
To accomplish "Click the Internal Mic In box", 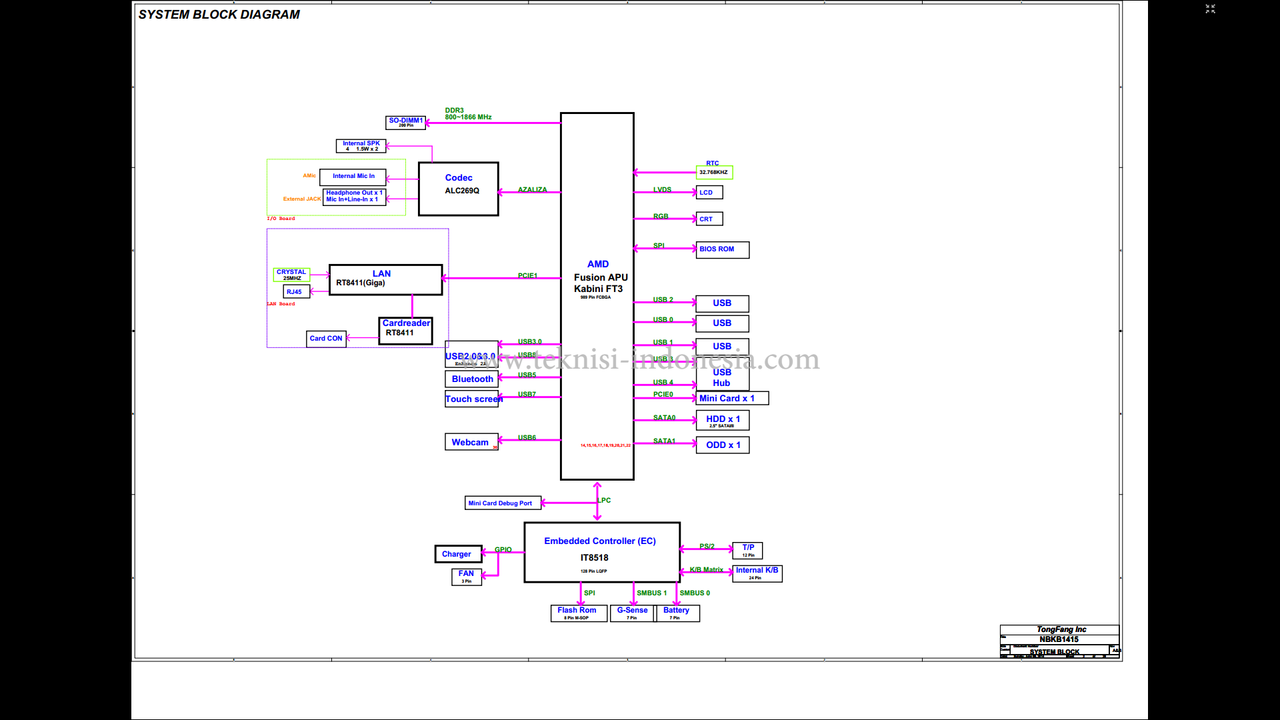I will click(x=353, y=176).
